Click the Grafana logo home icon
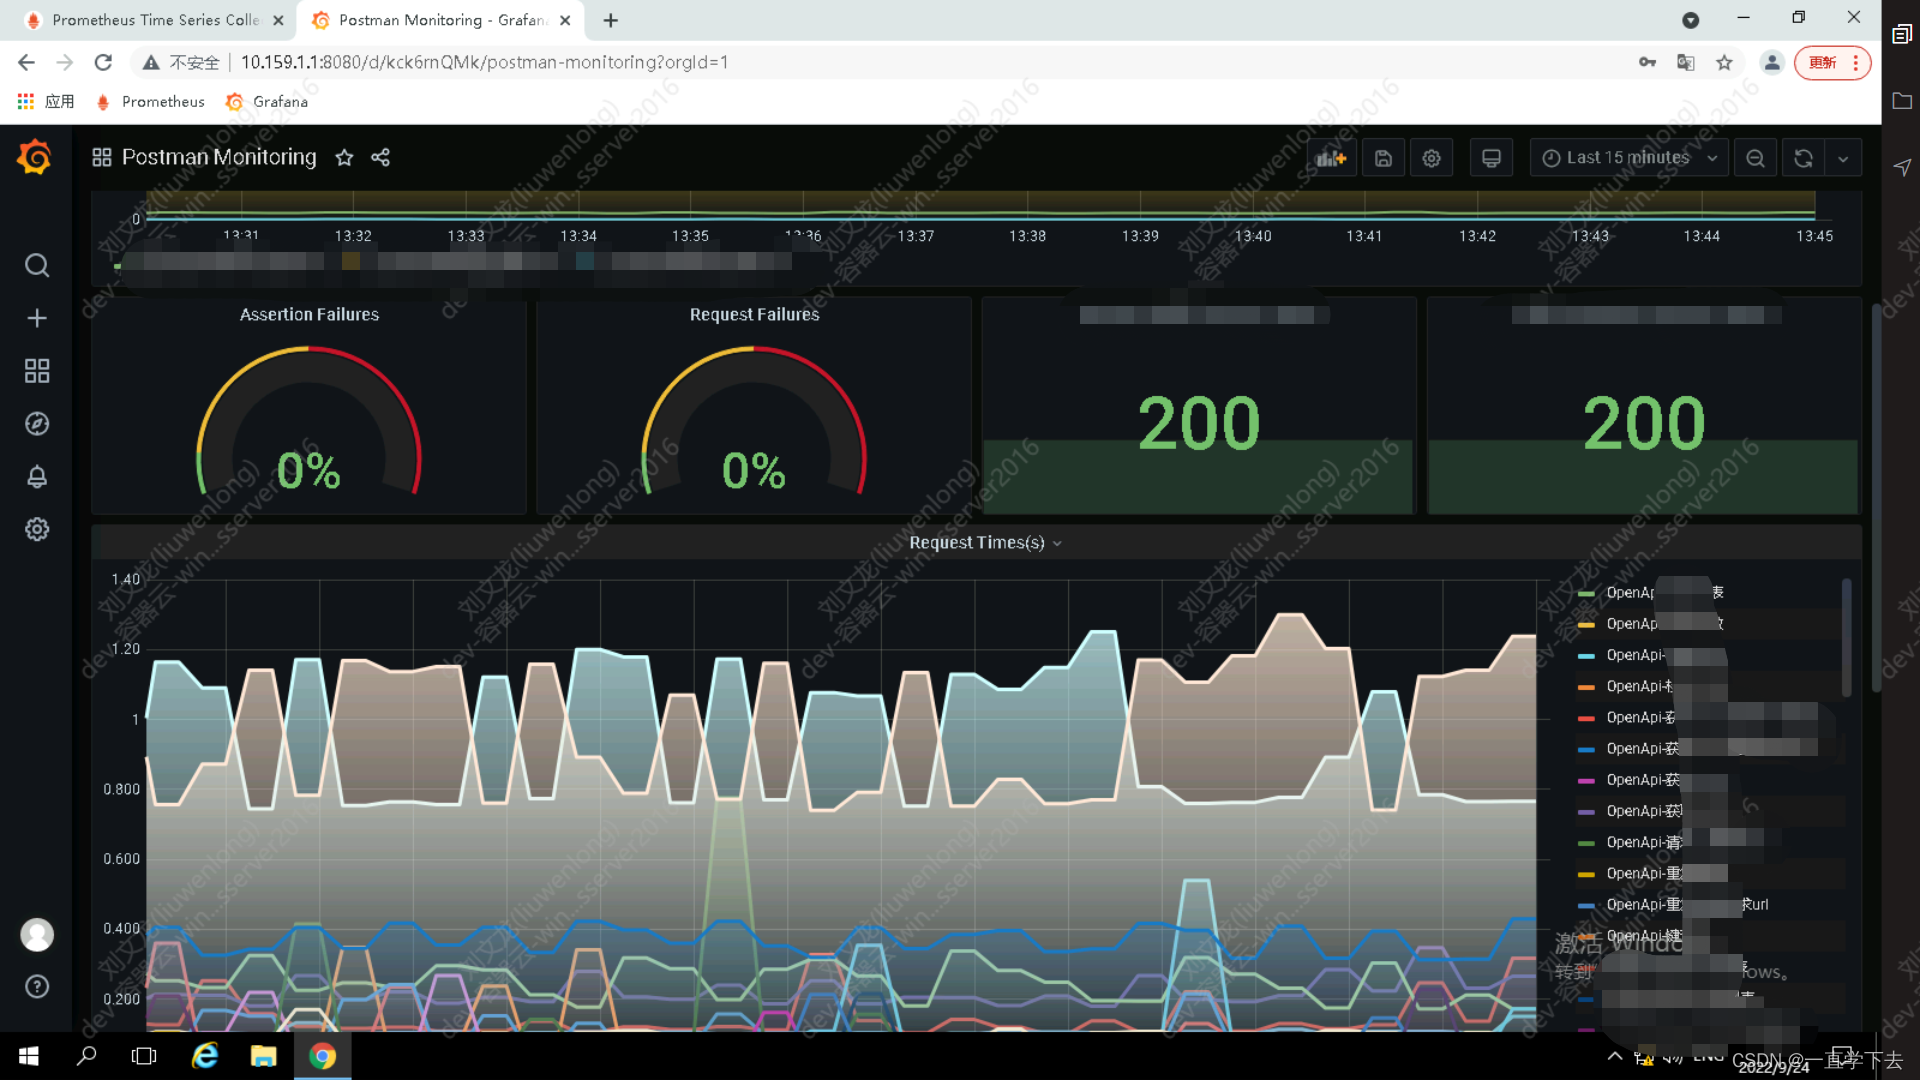Screen dimensions: 1920x1080 point(35,157)
